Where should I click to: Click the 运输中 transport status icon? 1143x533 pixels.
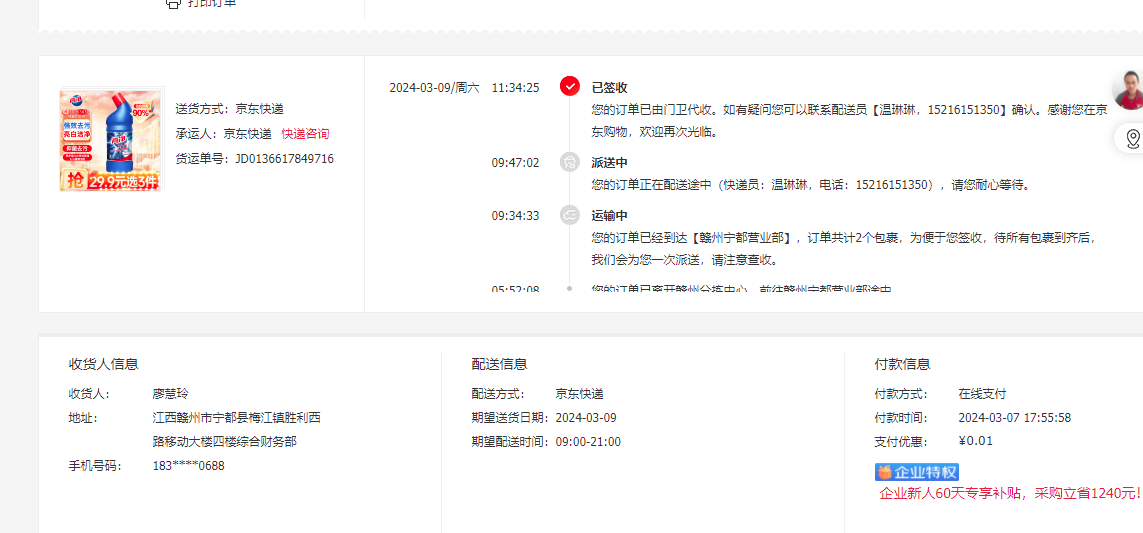tap(569, 214)
